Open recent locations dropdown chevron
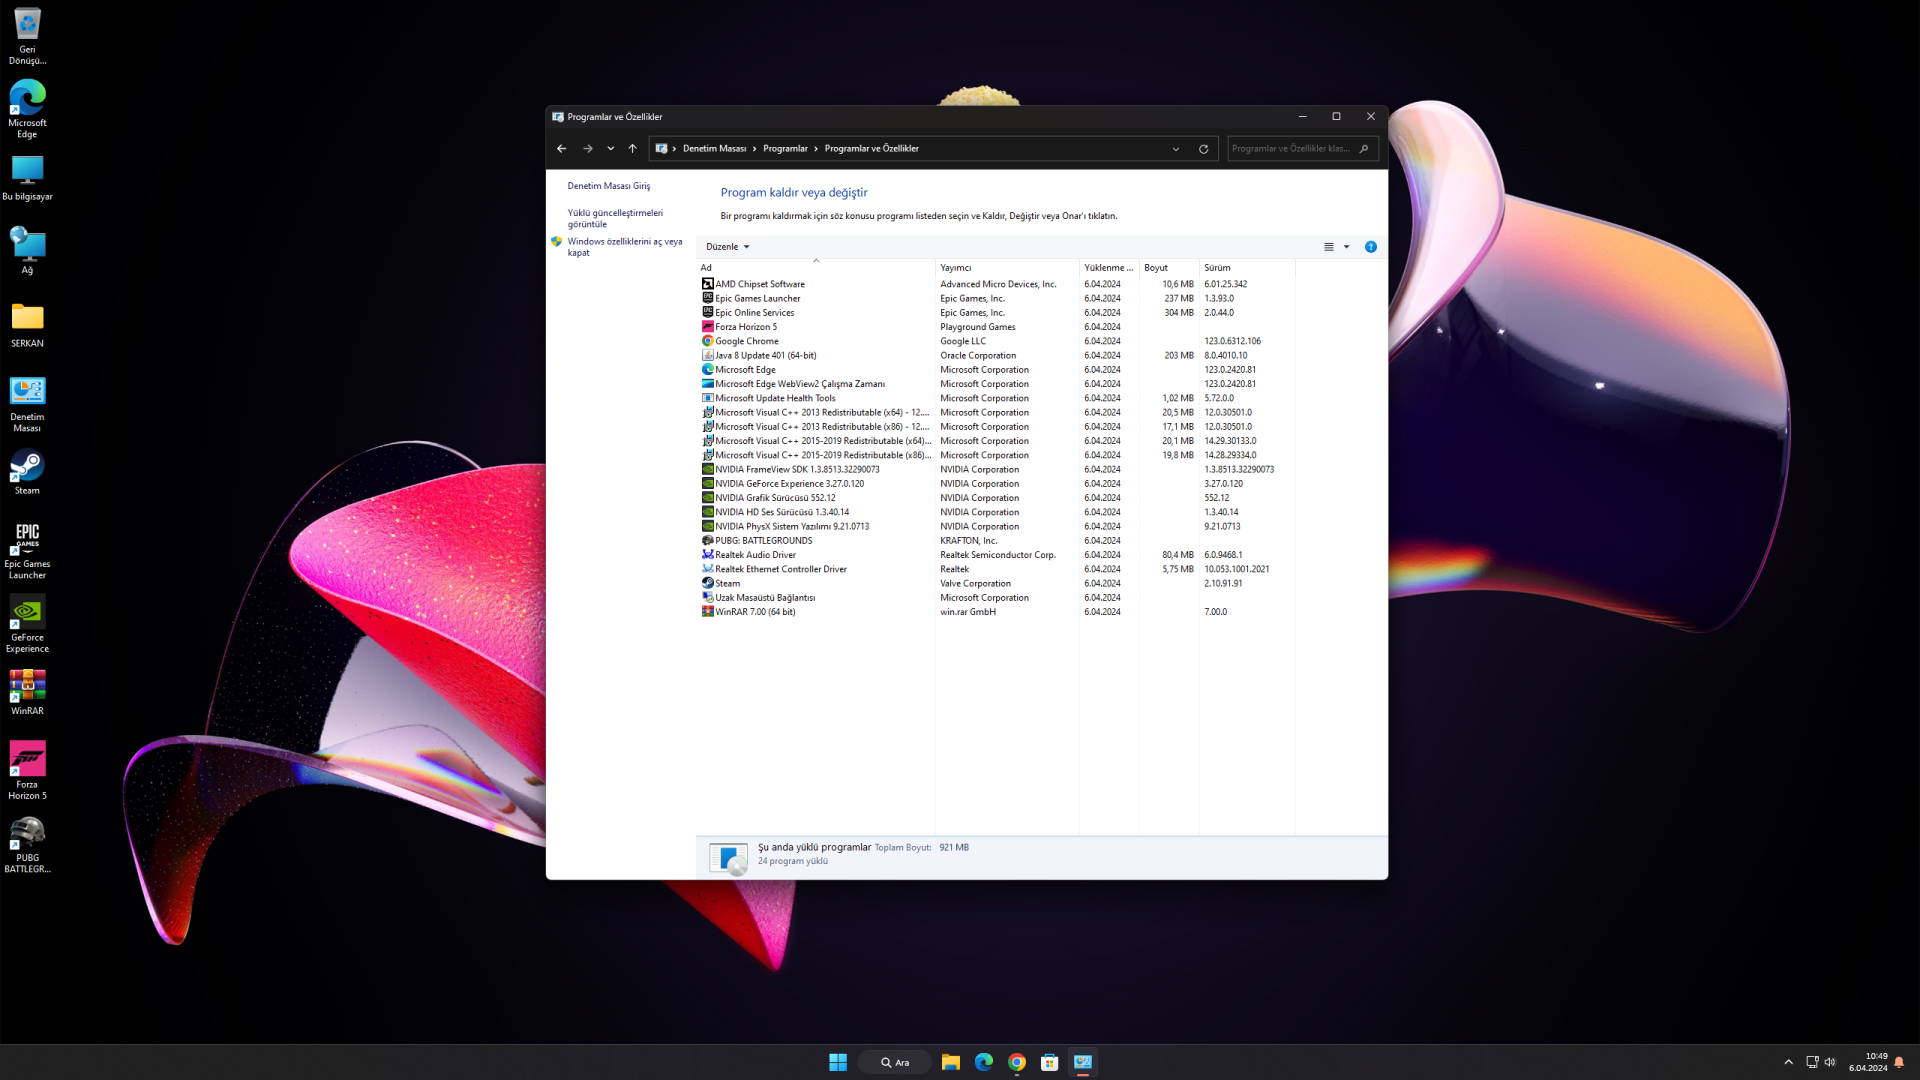This screenshot has height=1080, width=1920. tap(611, 149)
